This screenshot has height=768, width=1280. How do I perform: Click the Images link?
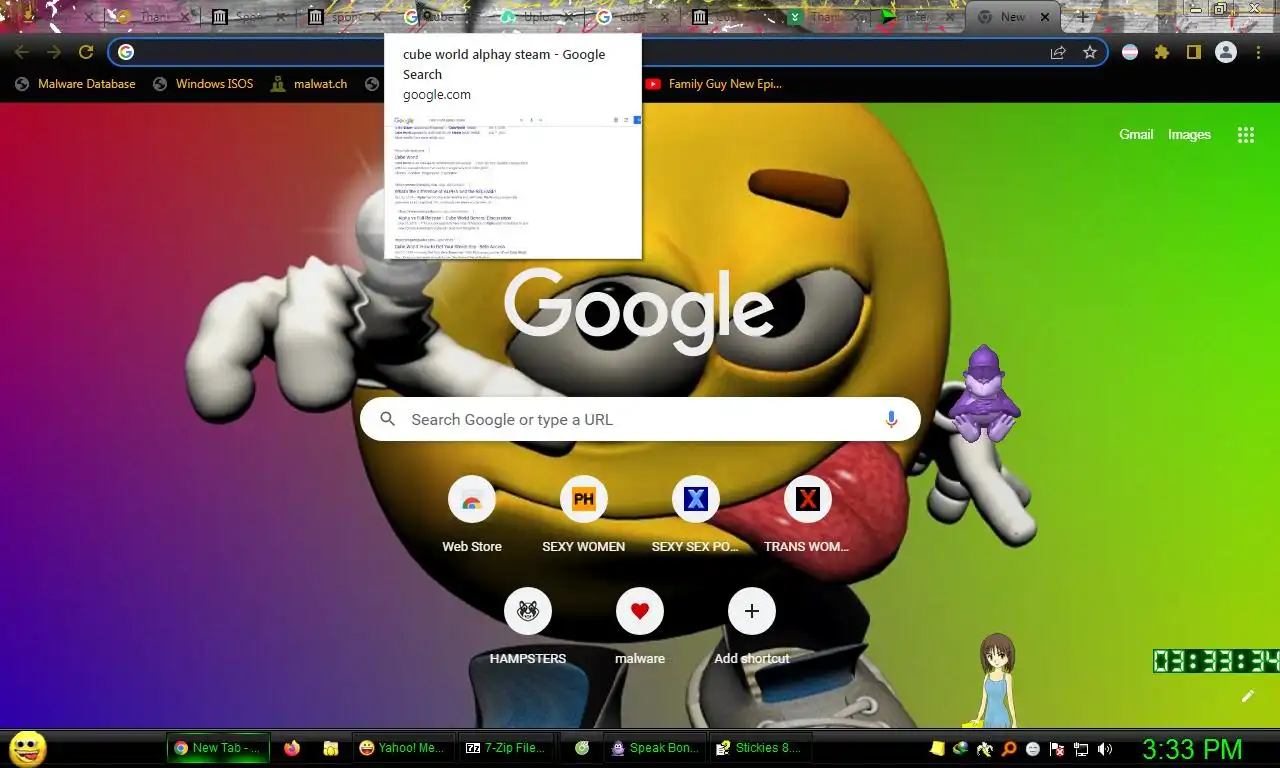[1189, 135]
